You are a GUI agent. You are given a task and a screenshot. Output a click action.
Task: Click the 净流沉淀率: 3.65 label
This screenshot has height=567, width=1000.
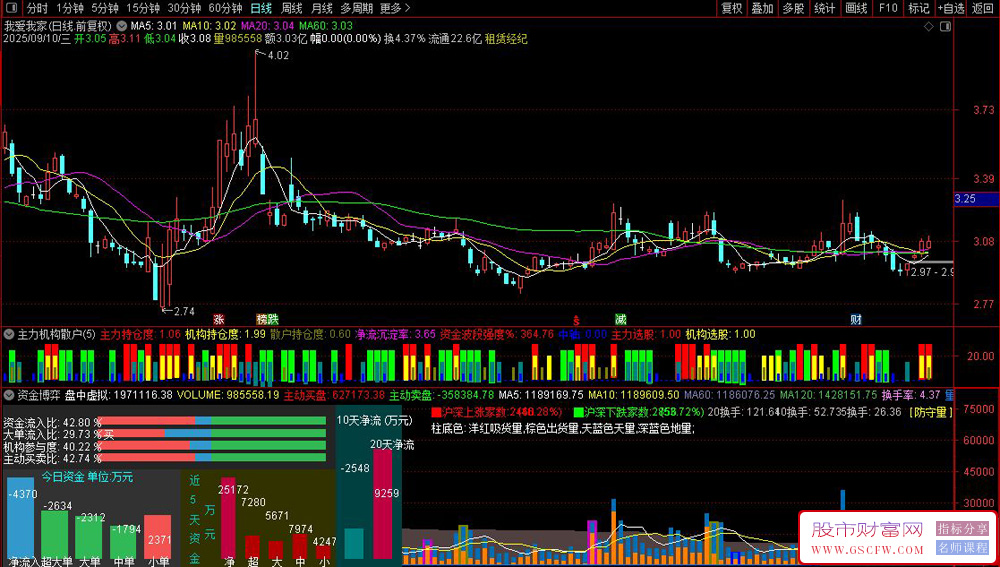click(395, 334)
